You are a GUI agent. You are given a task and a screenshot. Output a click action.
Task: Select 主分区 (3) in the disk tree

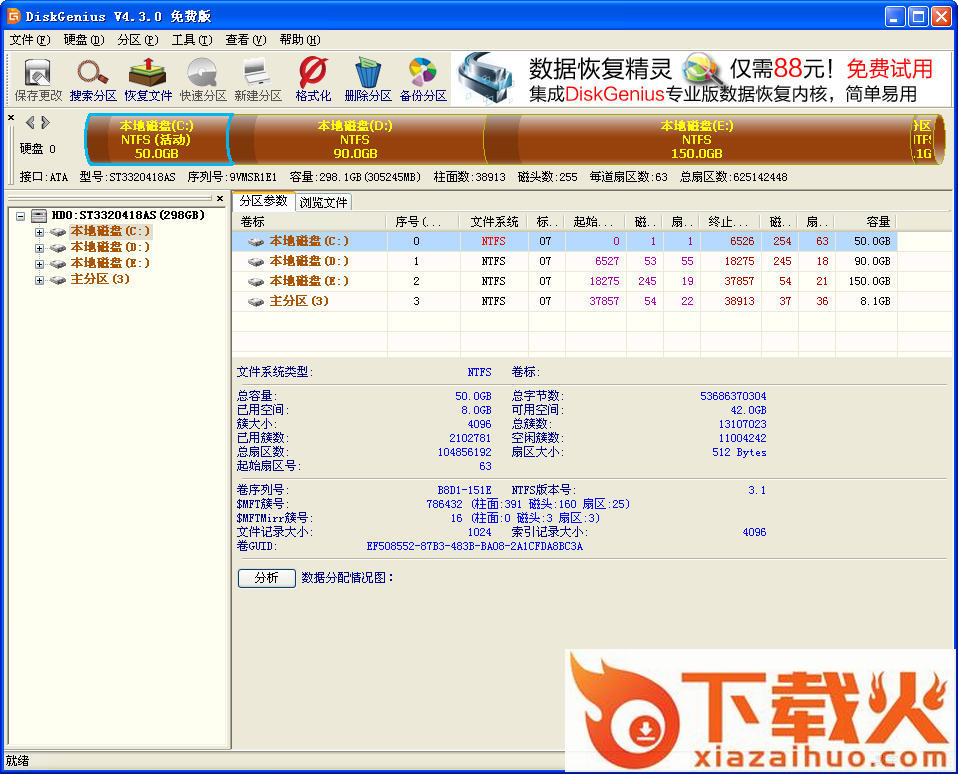(x=100, y=279)
